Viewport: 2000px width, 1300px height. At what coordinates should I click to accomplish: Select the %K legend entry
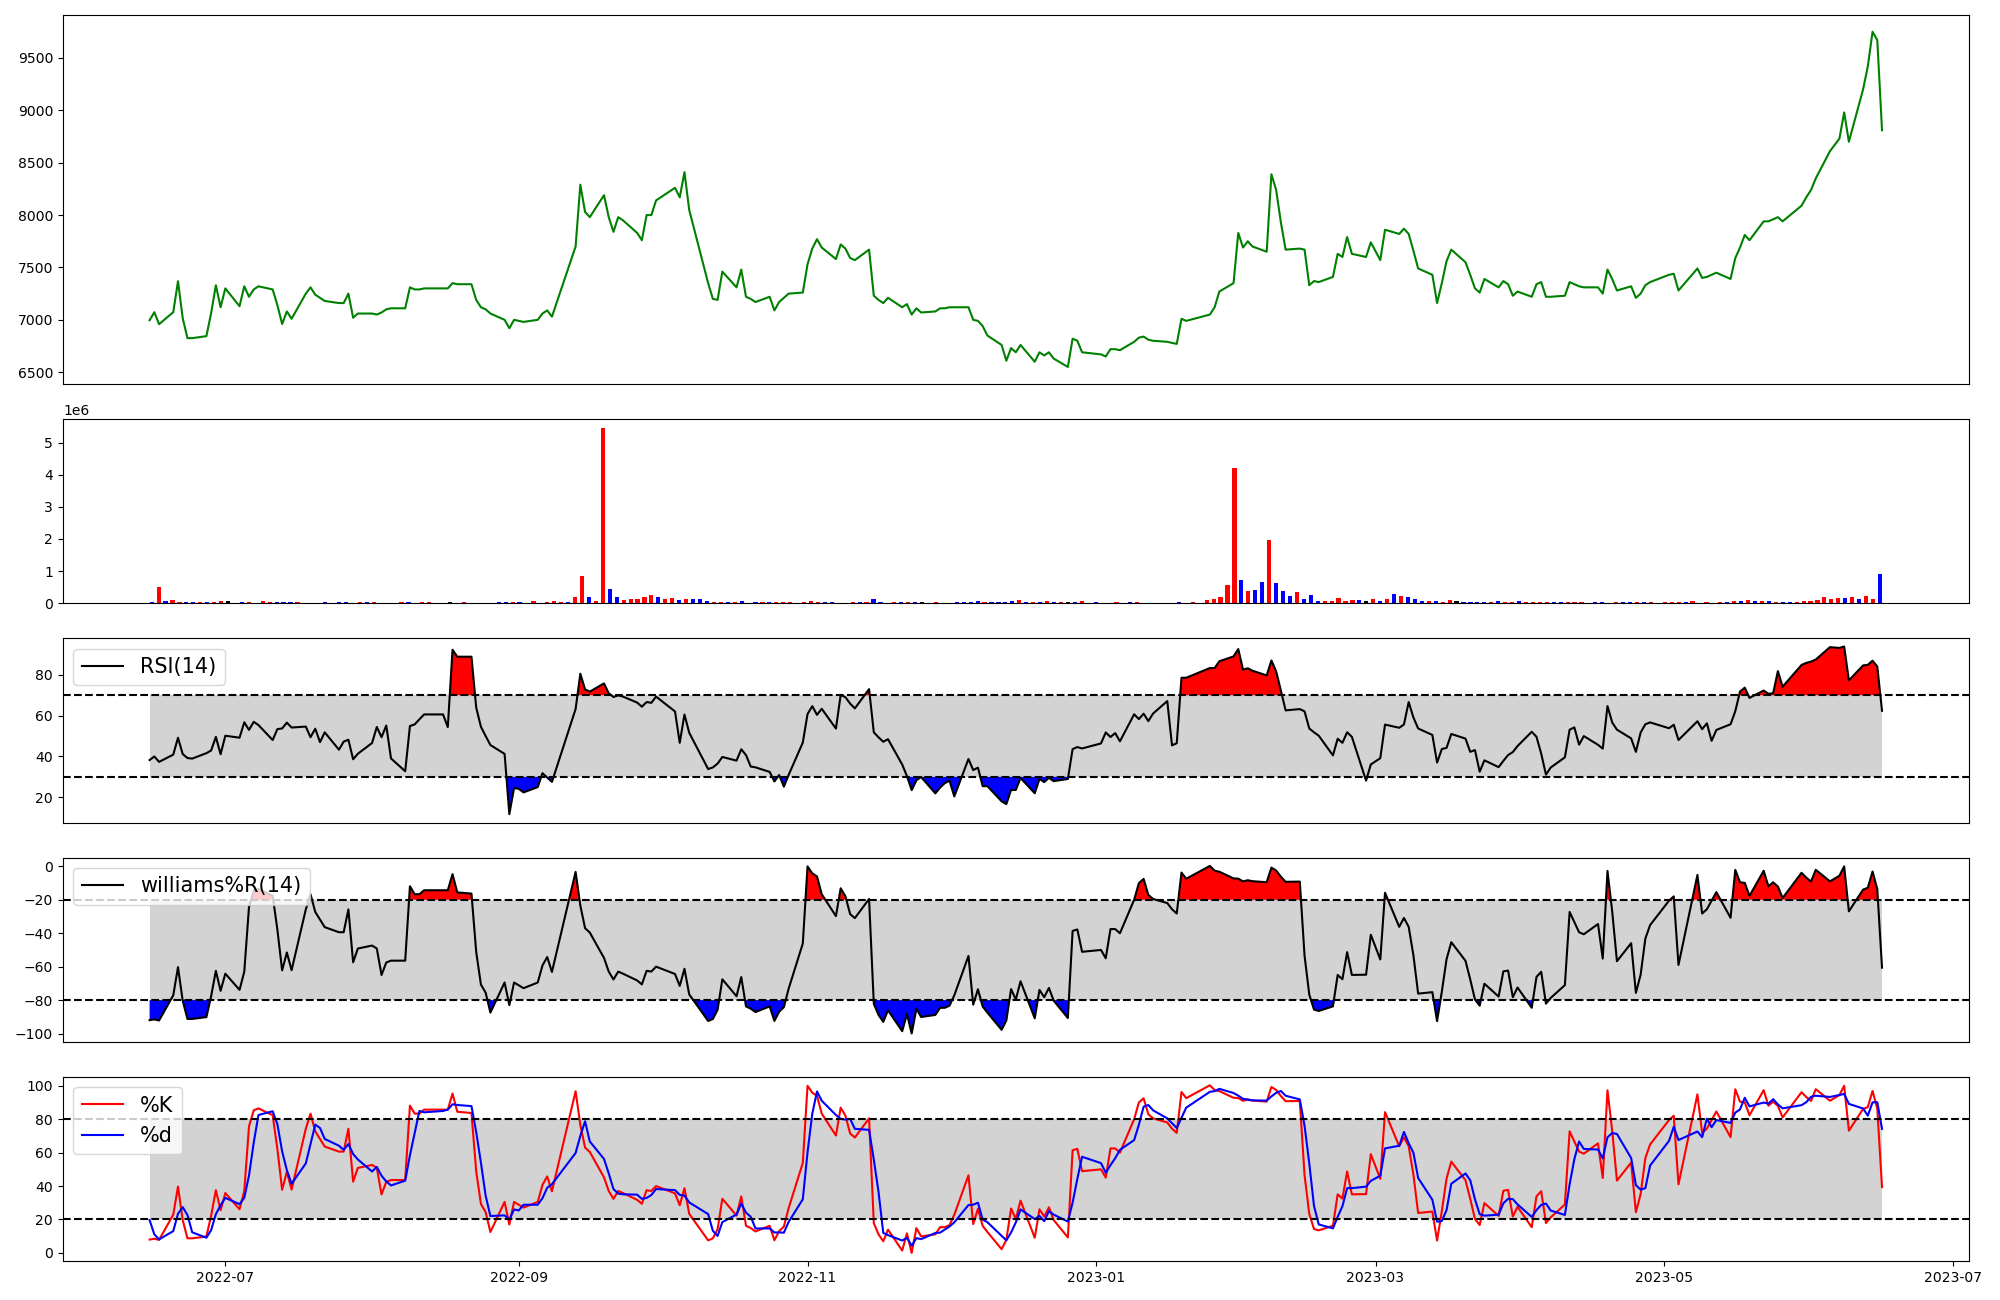click(x=156, y=1105)
